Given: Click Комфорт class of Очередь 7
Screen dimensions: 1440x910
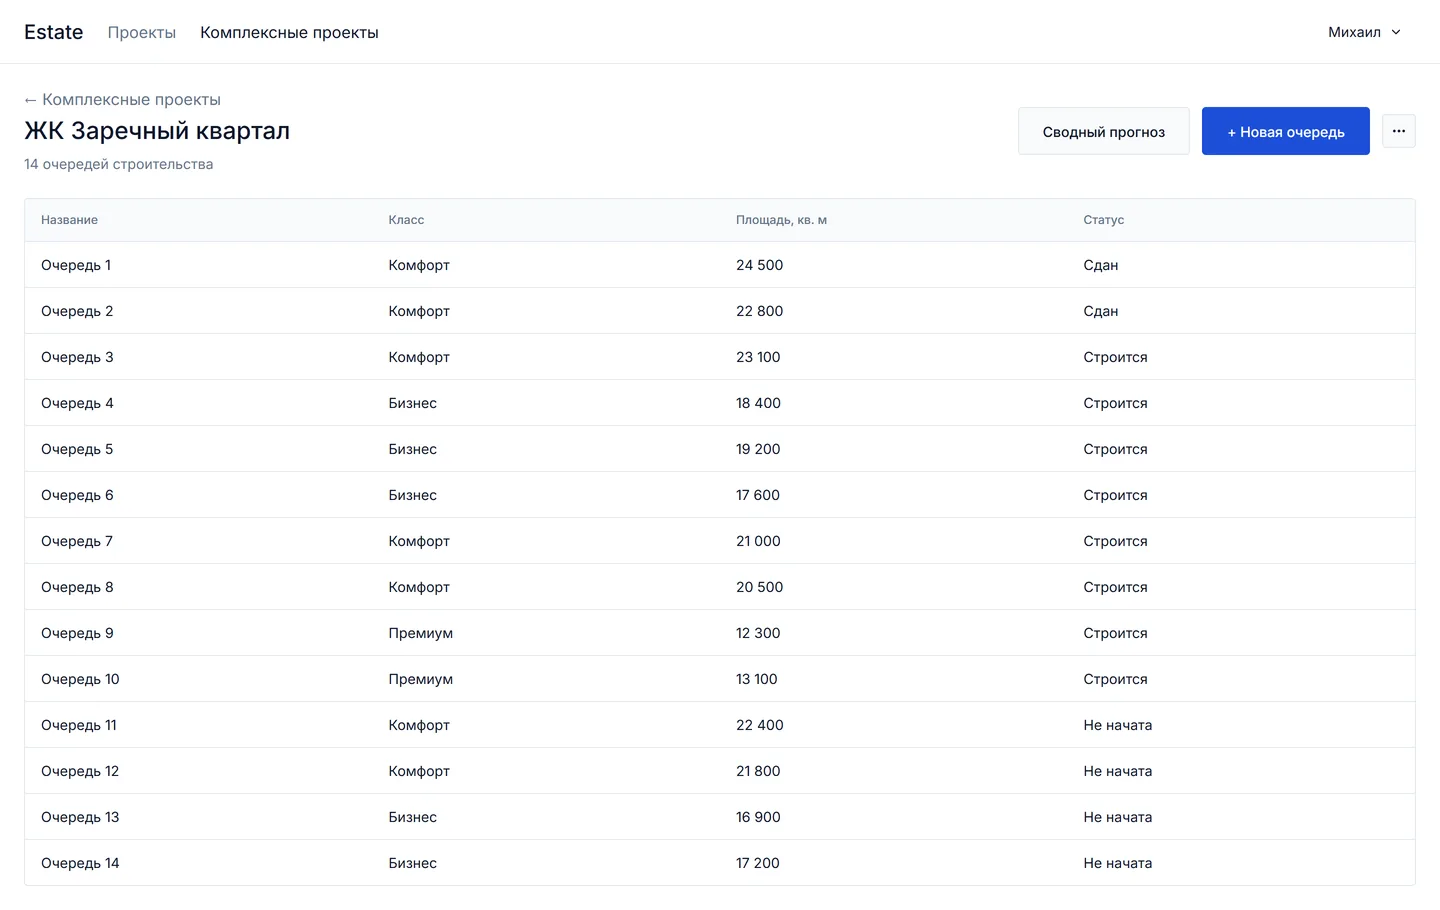Looking at the screenshot, I should [x=419, y=541].
